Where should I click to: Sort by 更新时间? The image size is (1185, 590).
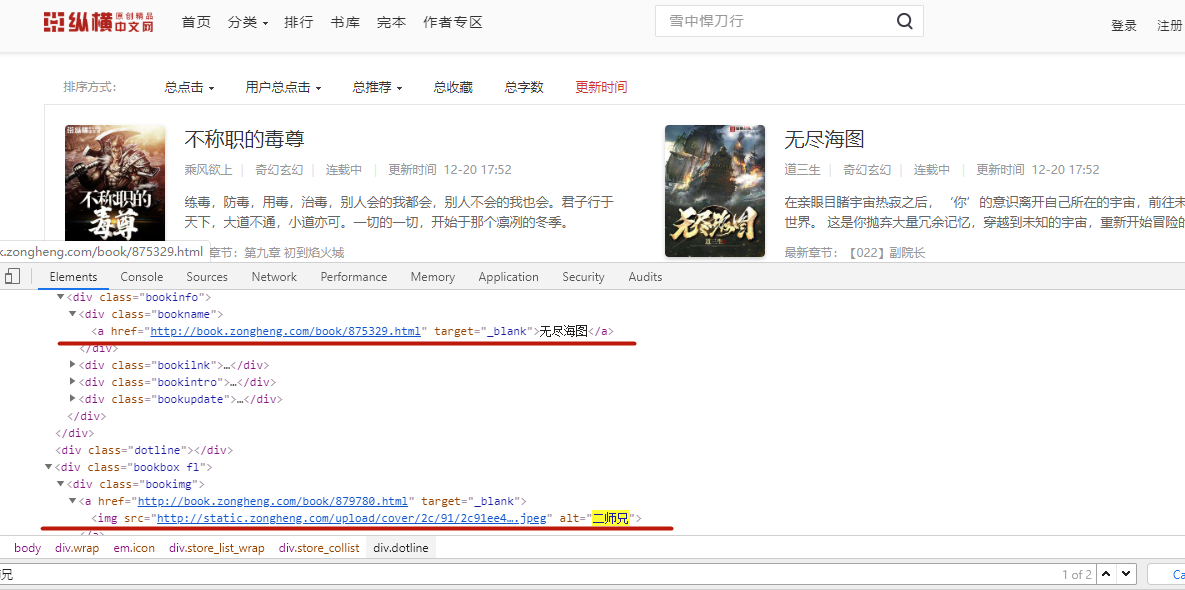point(601,88)
